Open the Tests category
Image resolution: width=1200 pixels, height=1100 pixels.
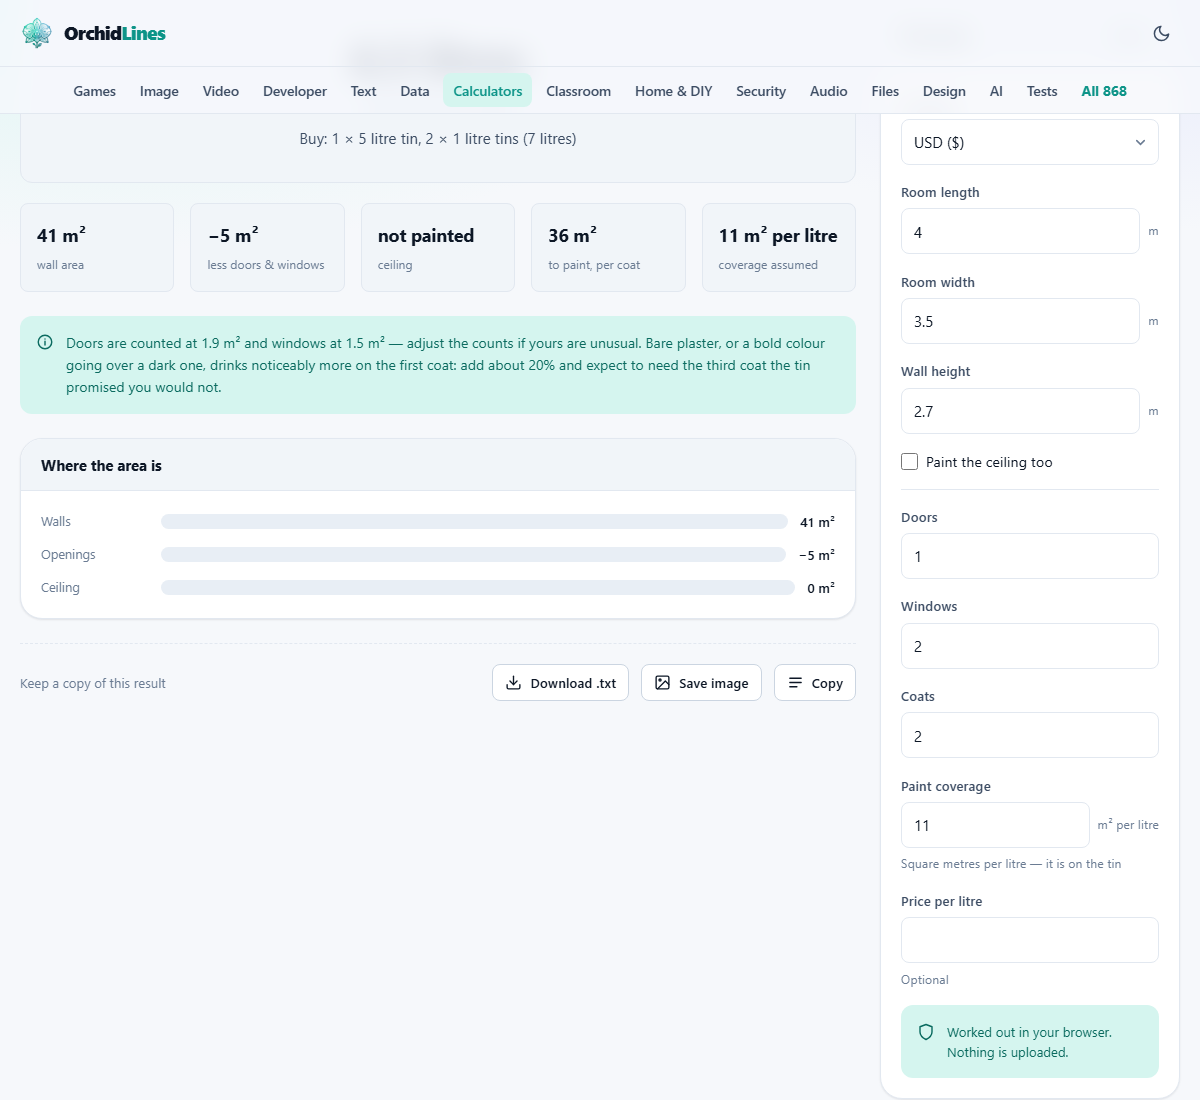[1042, 91]
